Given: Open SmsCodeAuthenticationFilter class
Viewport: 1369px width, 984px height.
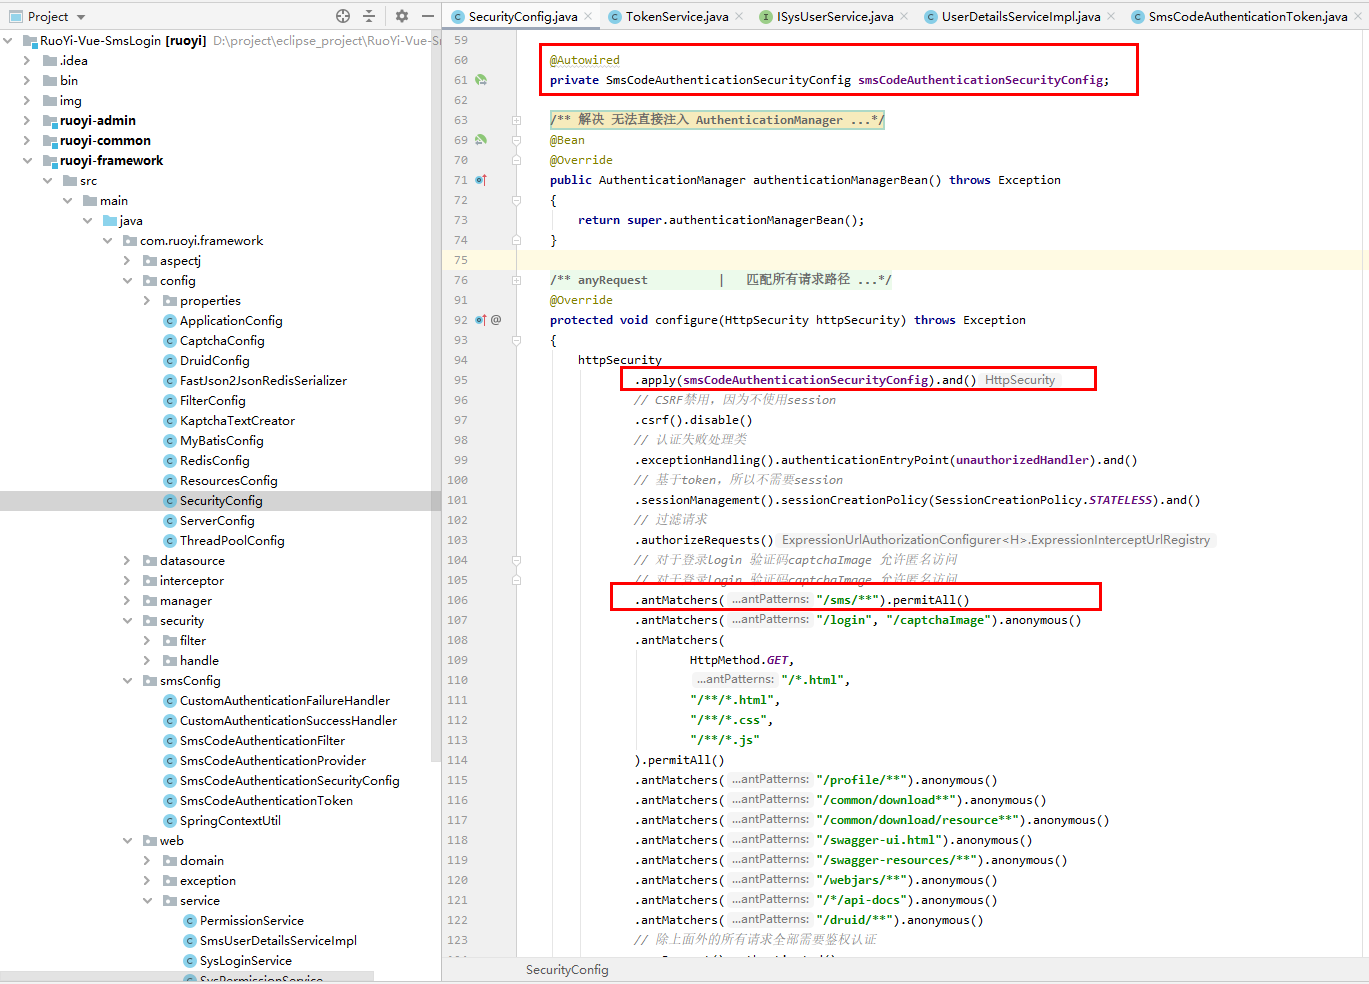Looking at the screenshot, I should pos(262,741).
